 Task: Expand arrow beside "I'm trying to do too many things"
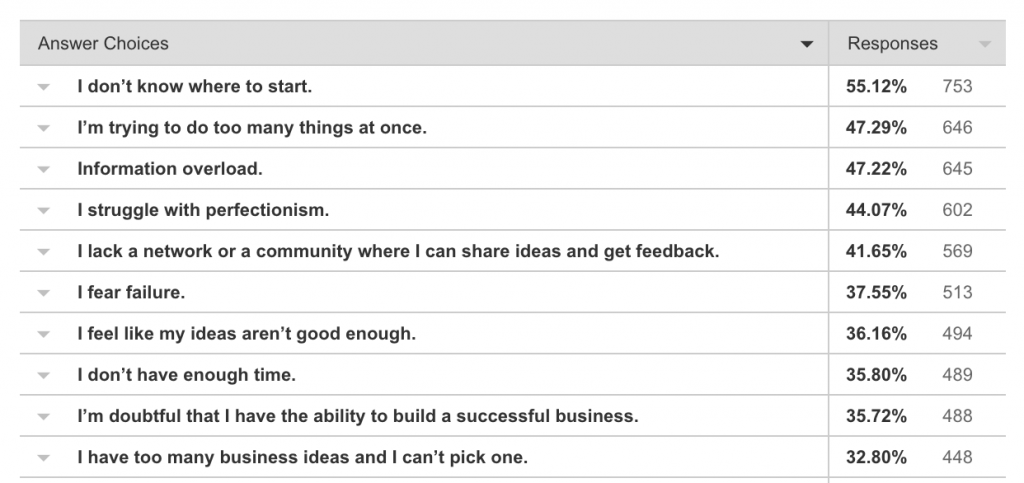43,128
